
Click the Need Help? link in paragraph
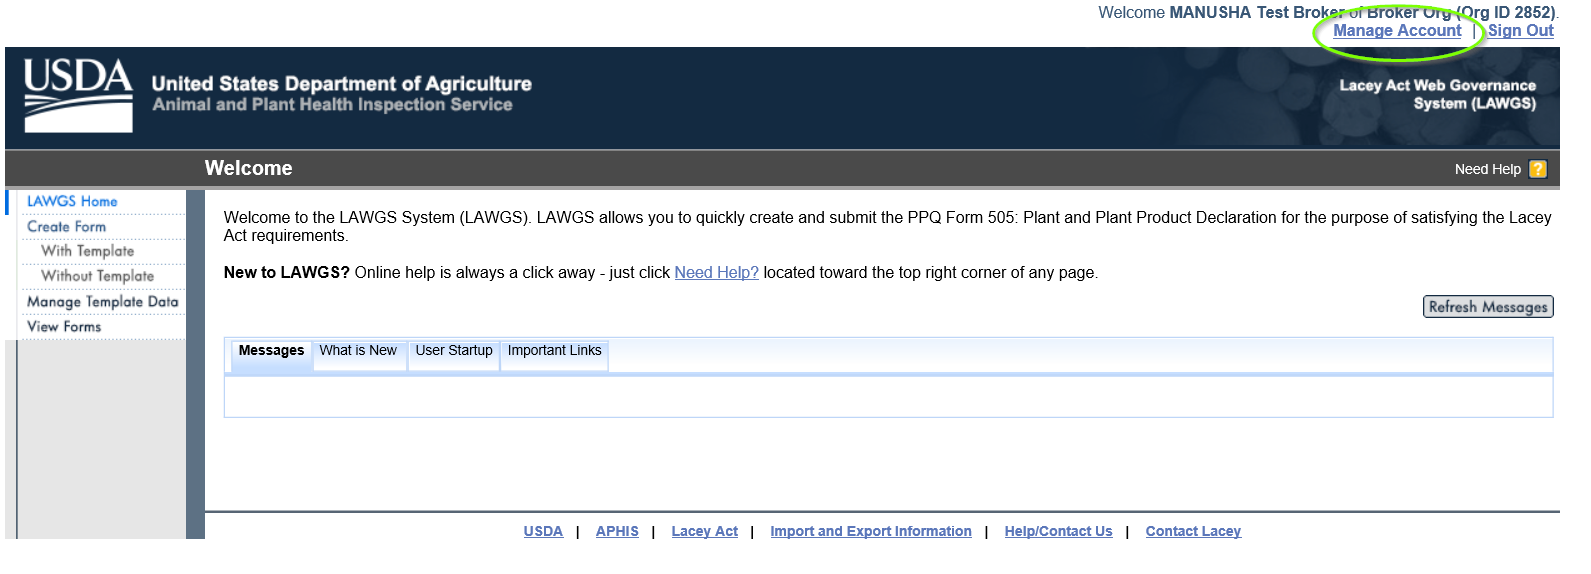click(716, 273)
